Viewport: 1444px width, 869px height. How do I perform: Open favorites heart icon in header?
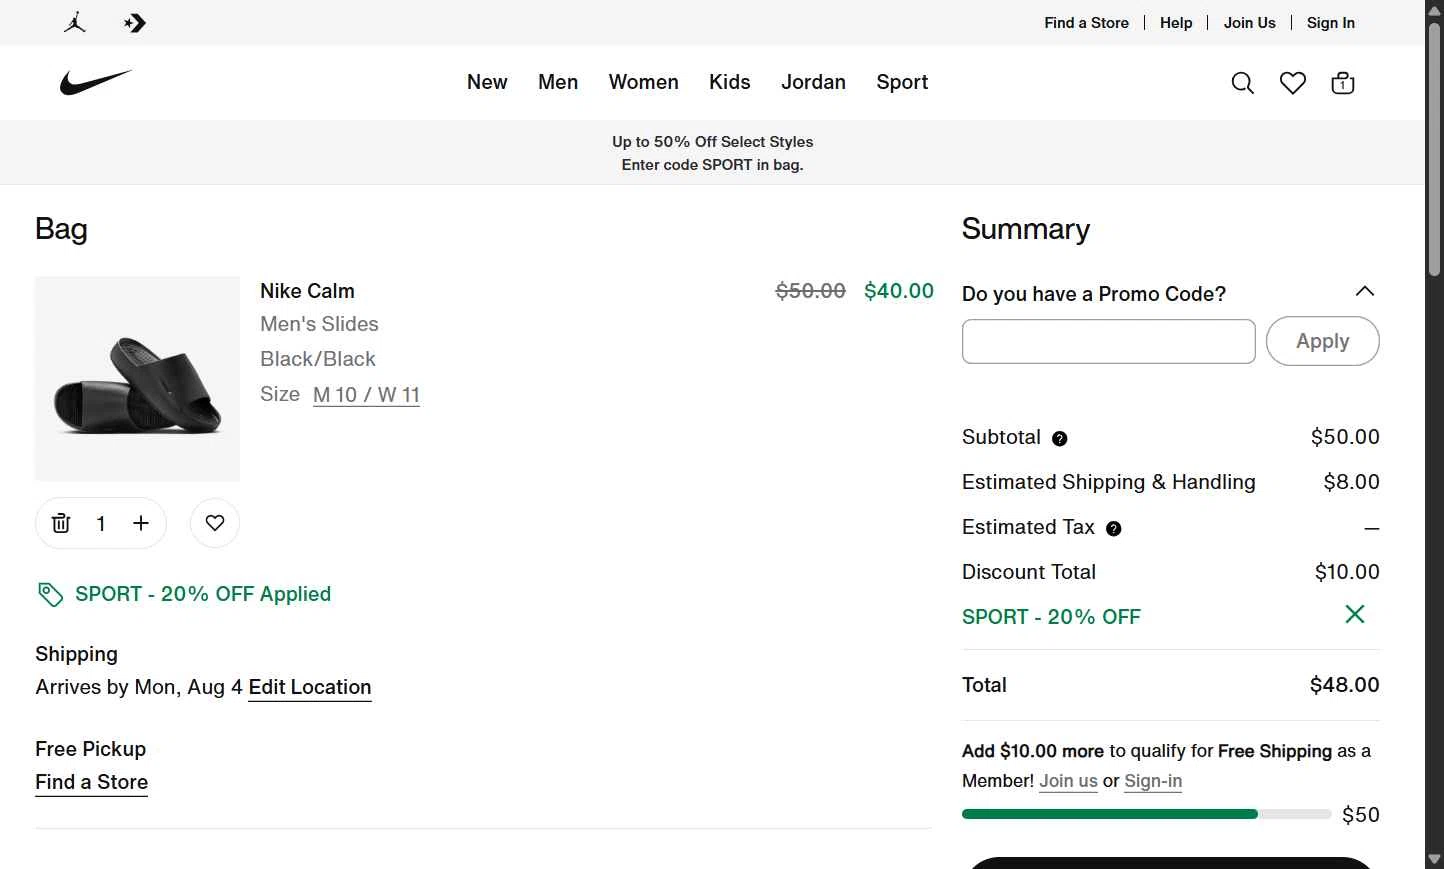(x=1293, y=83)
